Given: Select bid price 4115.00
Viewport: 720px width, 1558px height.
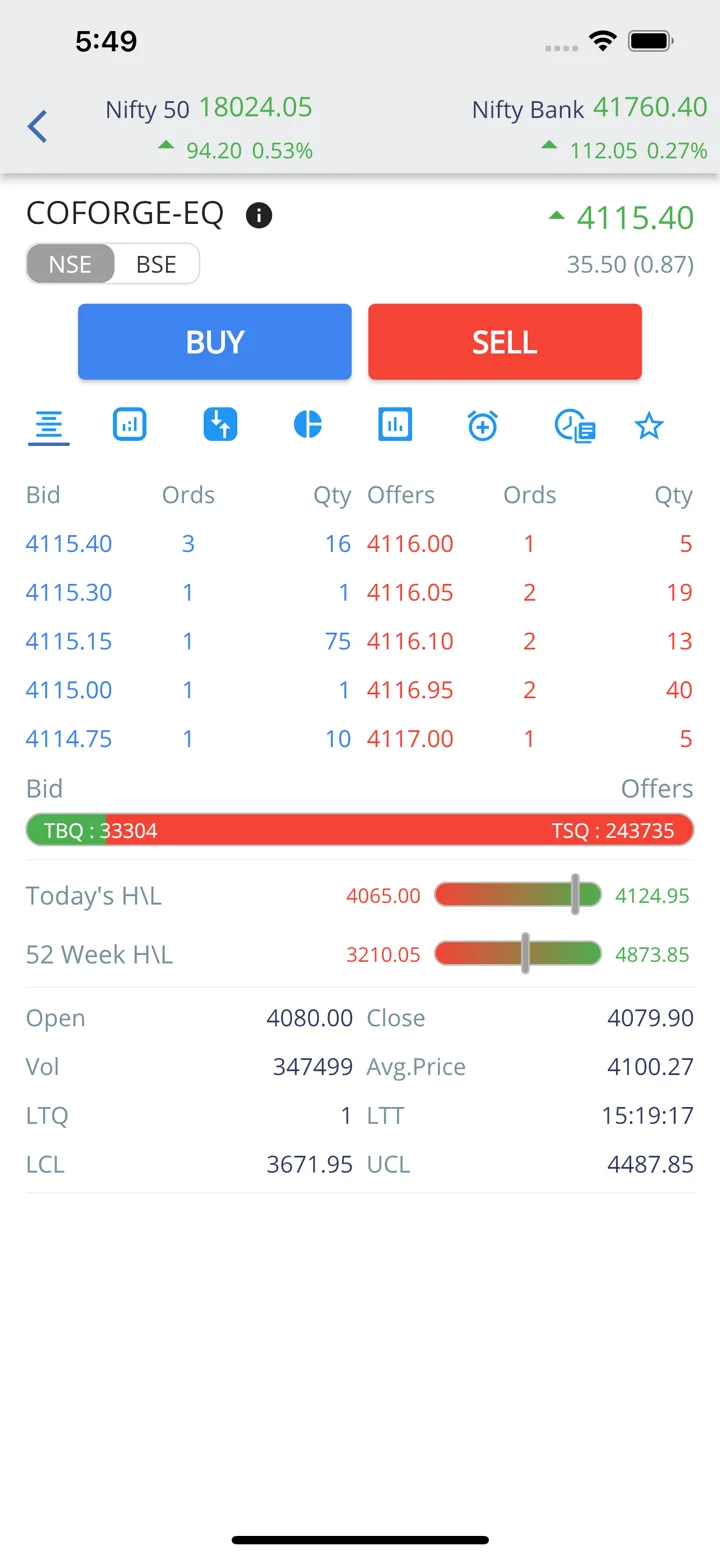Looking at the screenshot, I should (69, 690).
